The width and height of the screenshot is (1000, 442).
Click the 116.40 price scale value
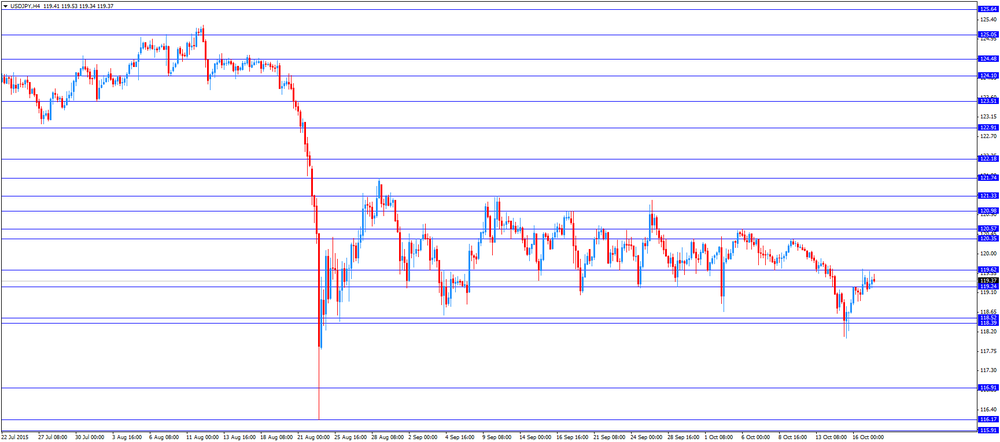click(988, 409)
